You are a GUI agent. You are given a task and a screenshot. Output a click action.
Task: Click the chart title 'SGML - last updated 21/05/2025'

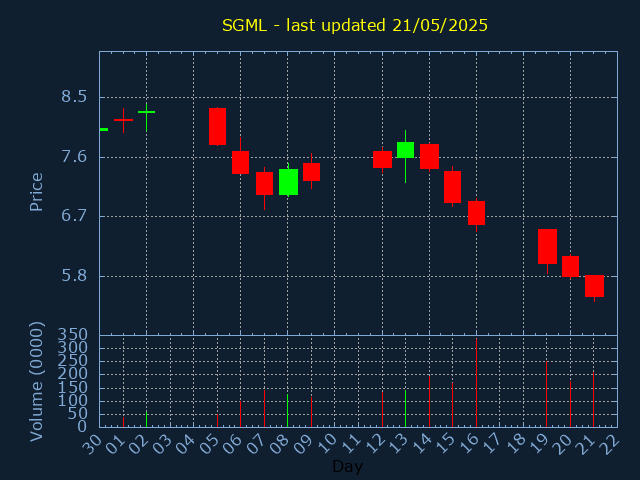tap(355, 26)
